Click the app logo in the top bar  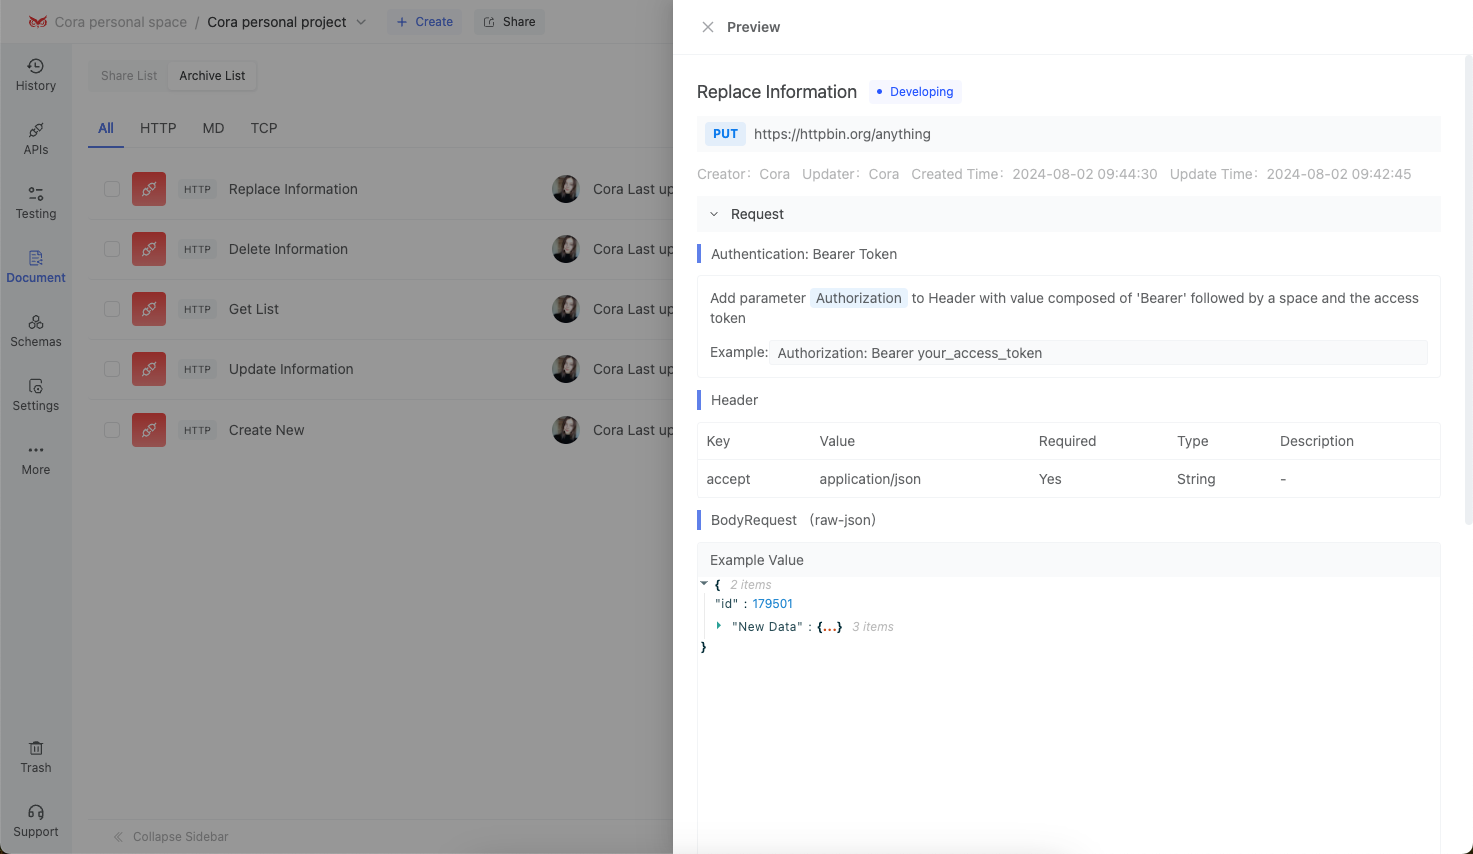[x=38, y=22]
